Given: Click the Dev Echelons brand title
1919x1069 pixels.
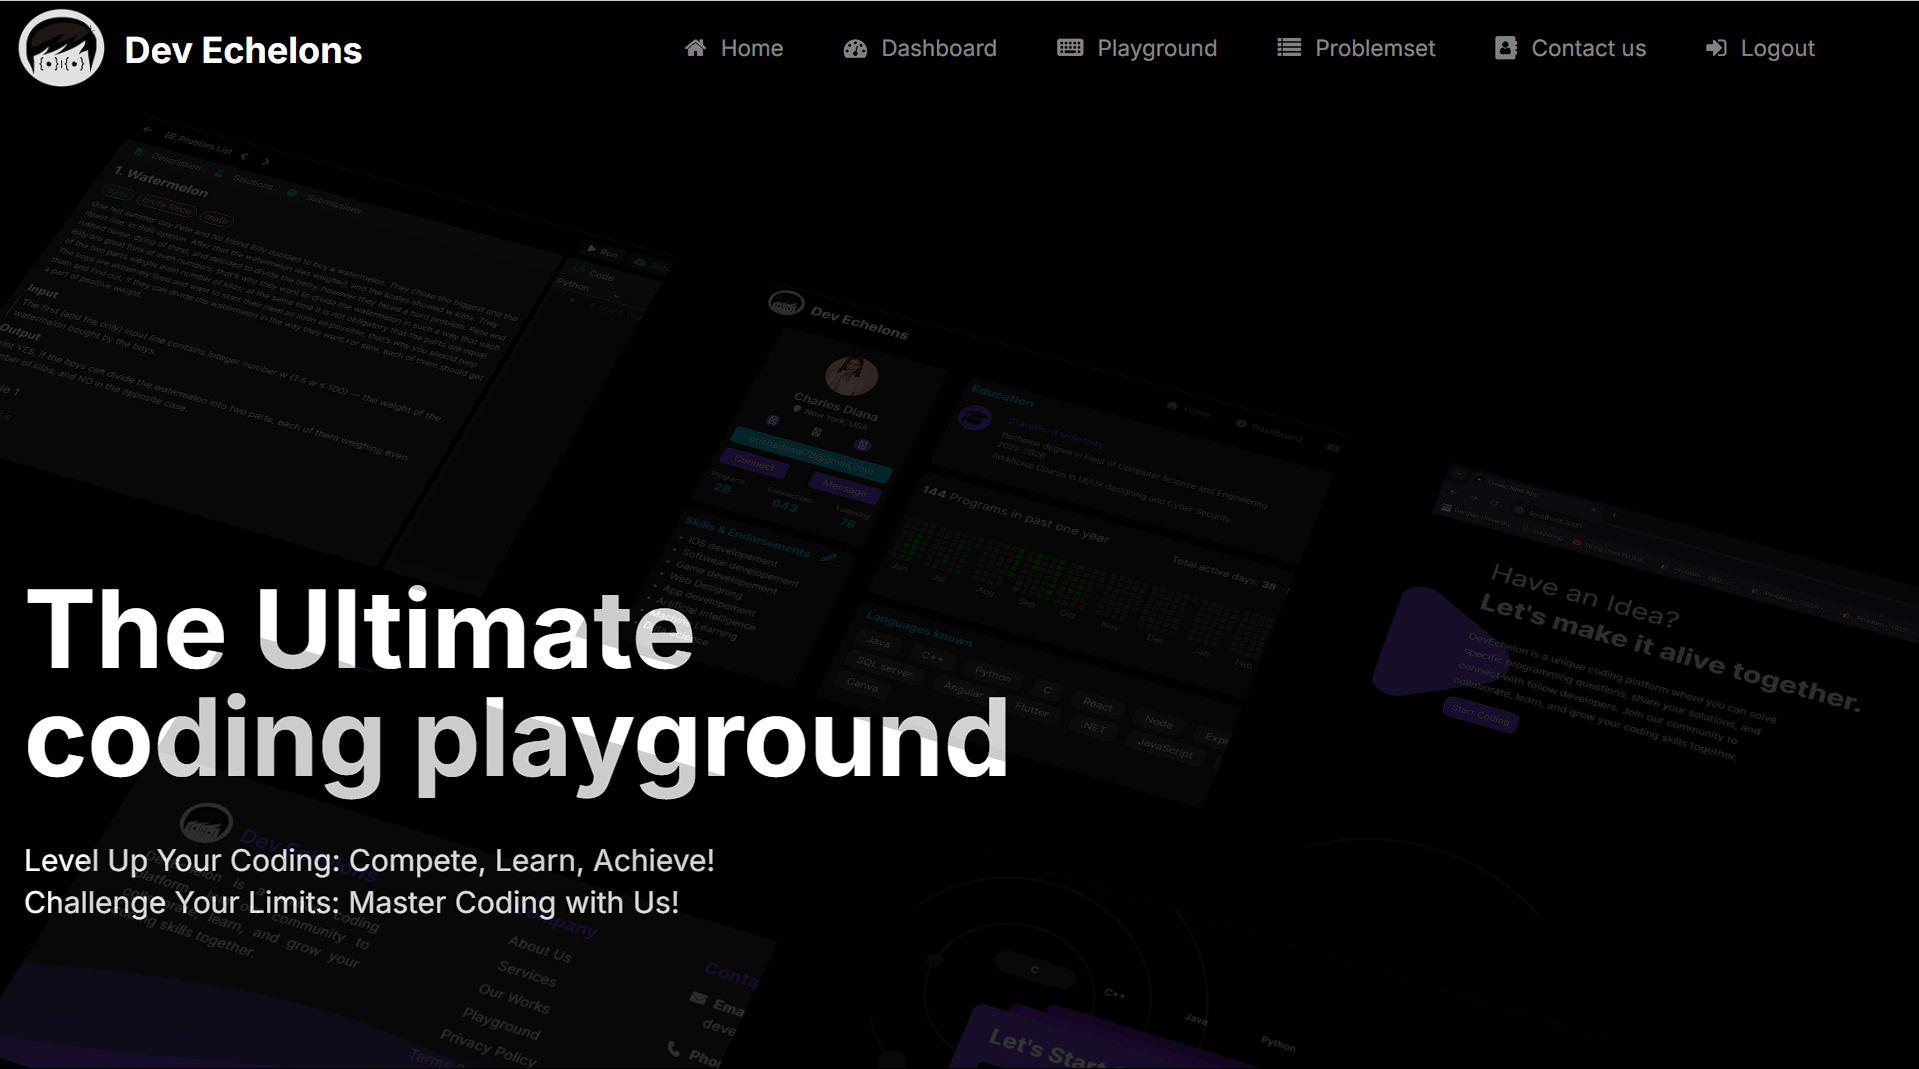Looking at the screenshot, I should click(x=243, y=50).
